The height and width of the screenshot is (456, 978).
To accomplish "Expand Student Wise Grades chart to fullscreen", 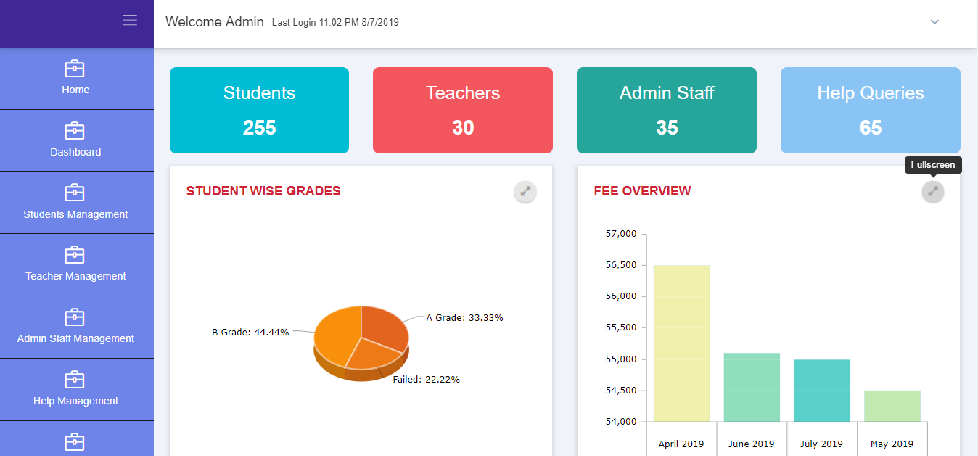I will tap(525, 192).
